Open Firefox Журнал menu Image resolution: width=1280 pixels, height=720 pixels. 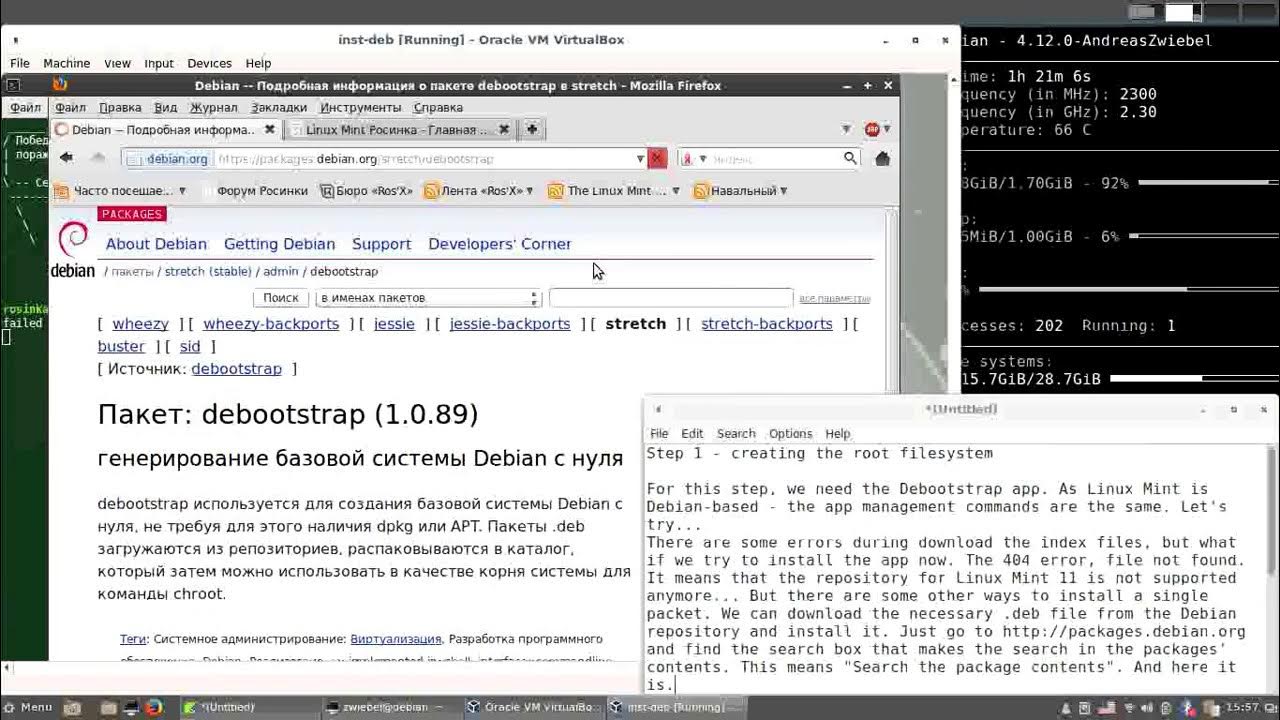[x=213, y=107]
